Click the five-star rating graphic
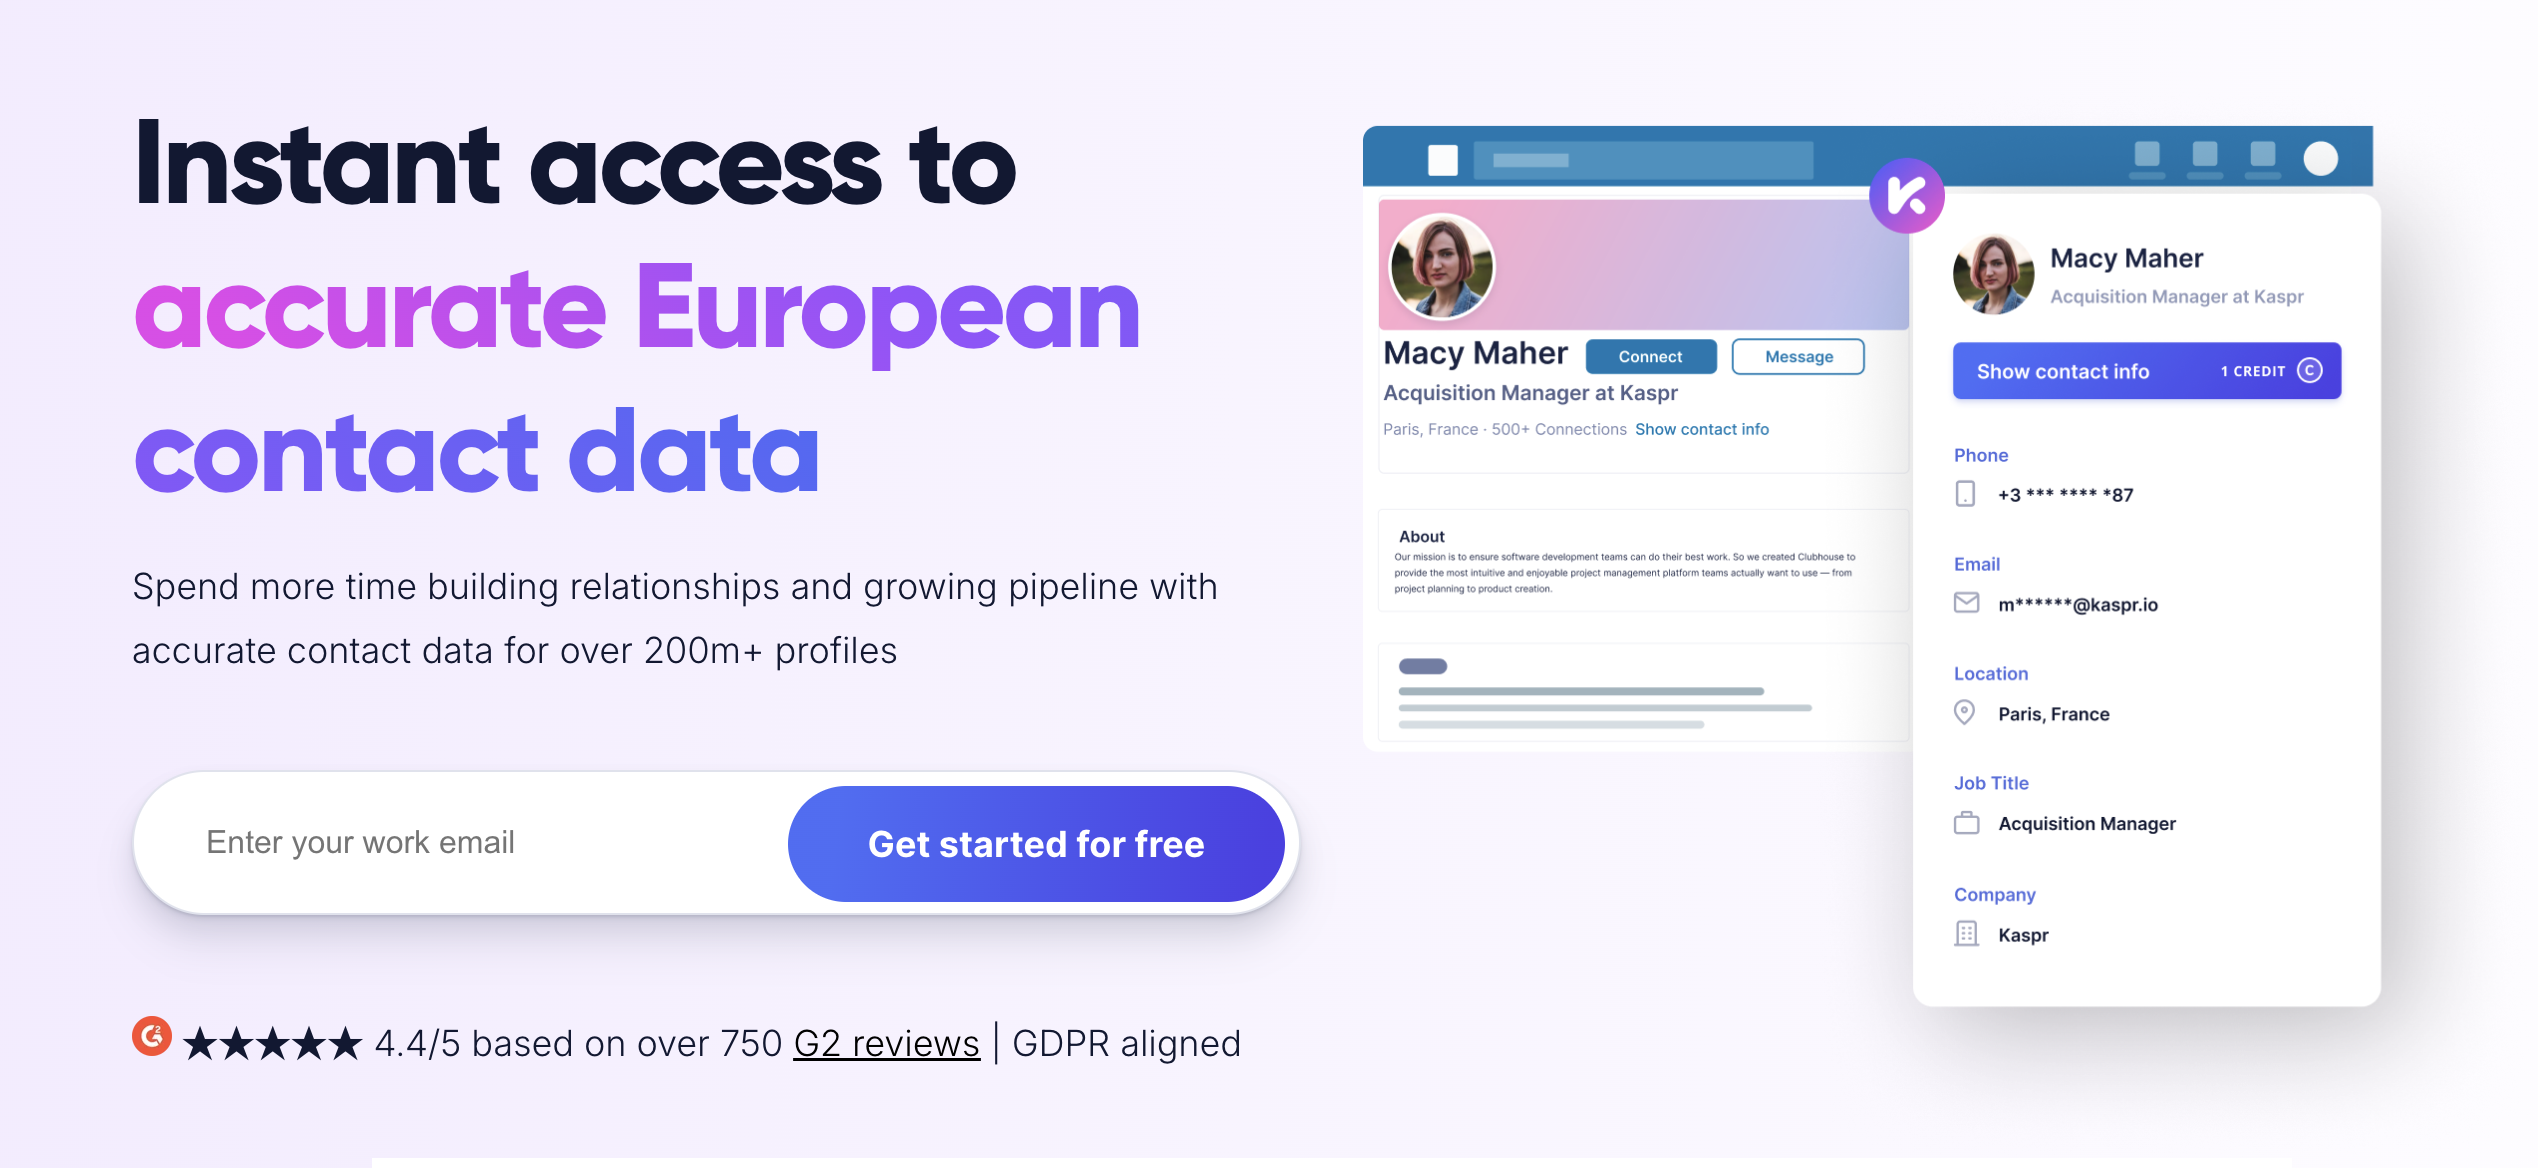The height and width of the screenshot is (1168, 2538). pyautogui.click(x=272, y=1044)
